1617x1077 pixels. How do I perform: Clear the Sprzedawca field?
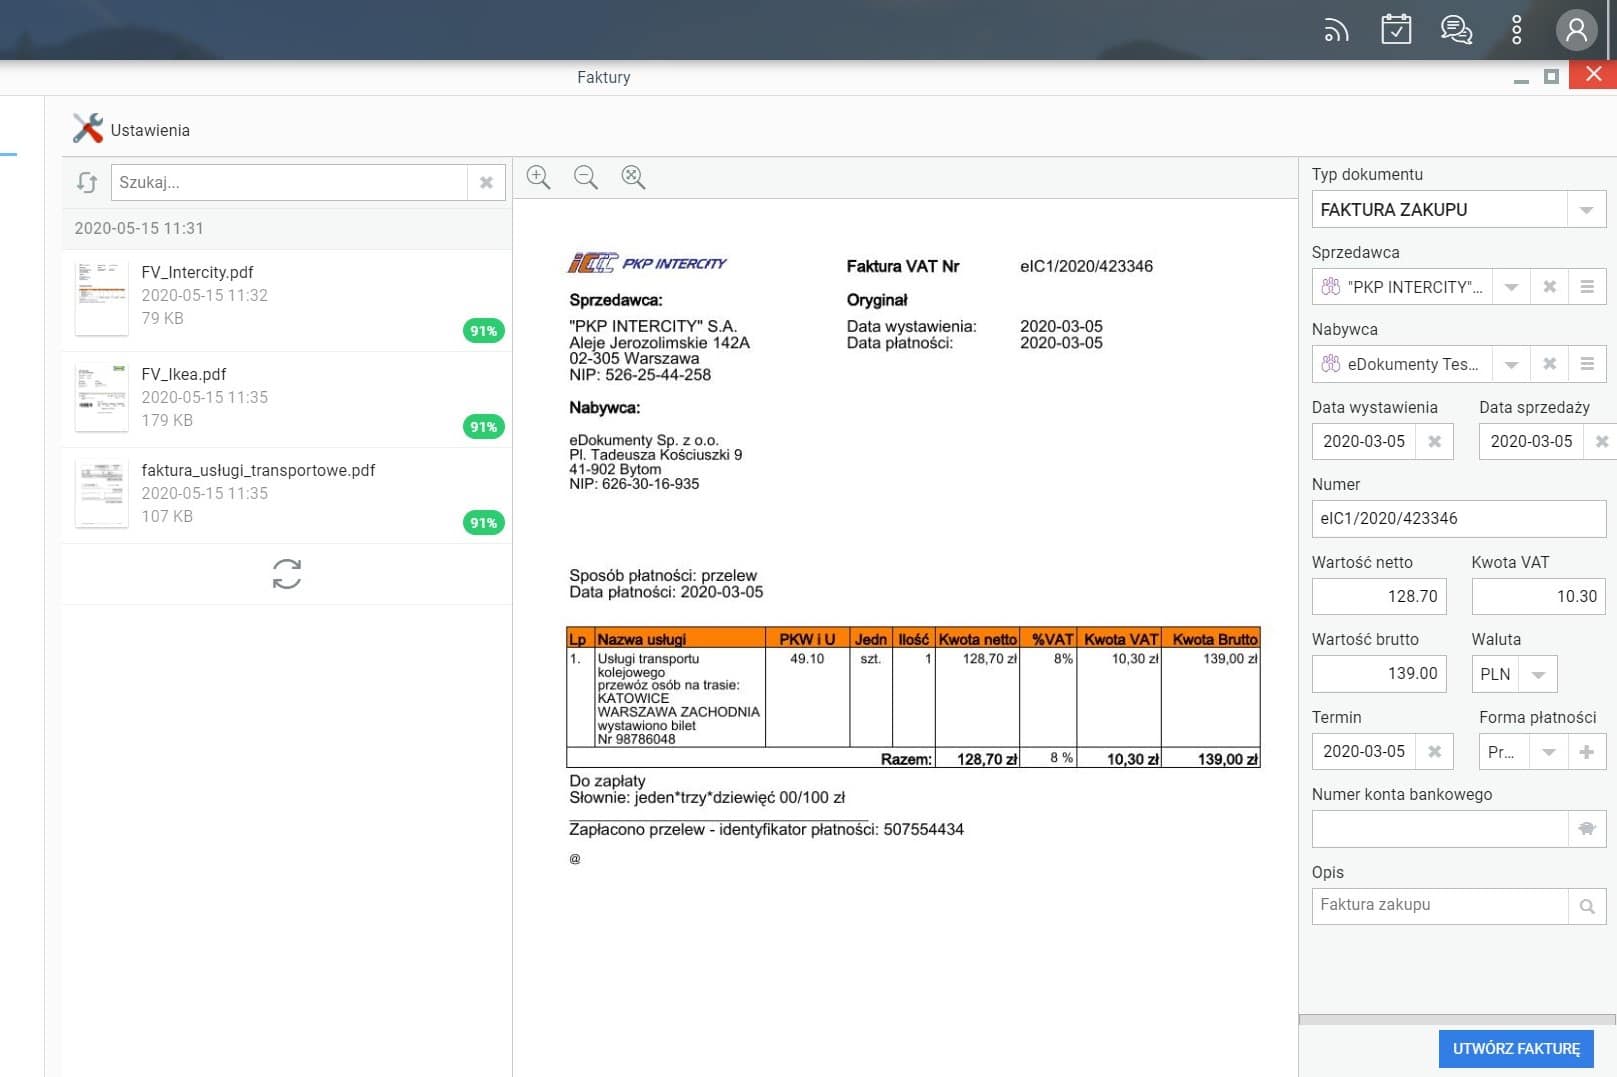click(1549, 287)
